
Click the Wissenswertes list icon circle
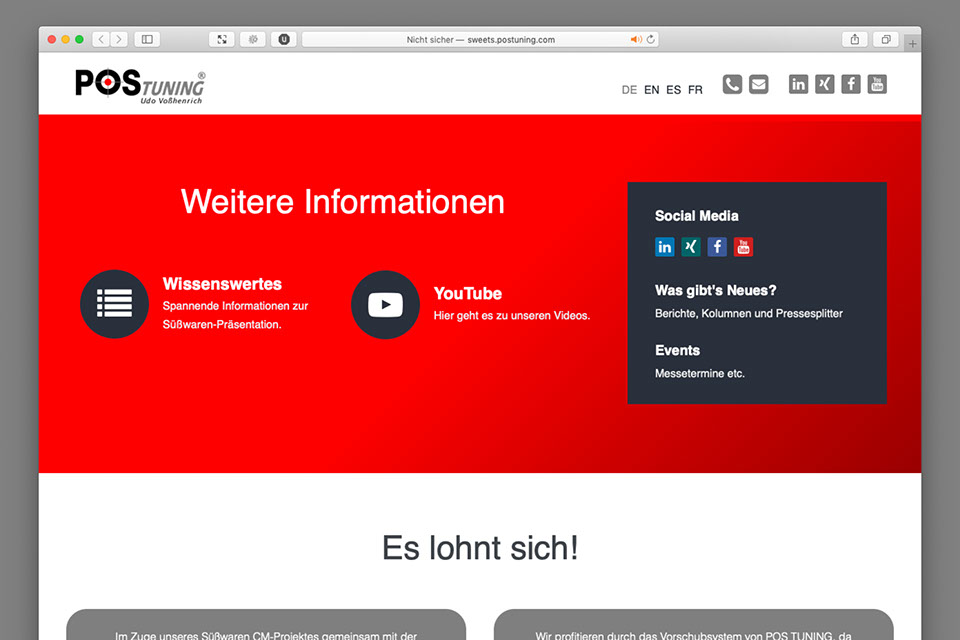pos(114,304)
